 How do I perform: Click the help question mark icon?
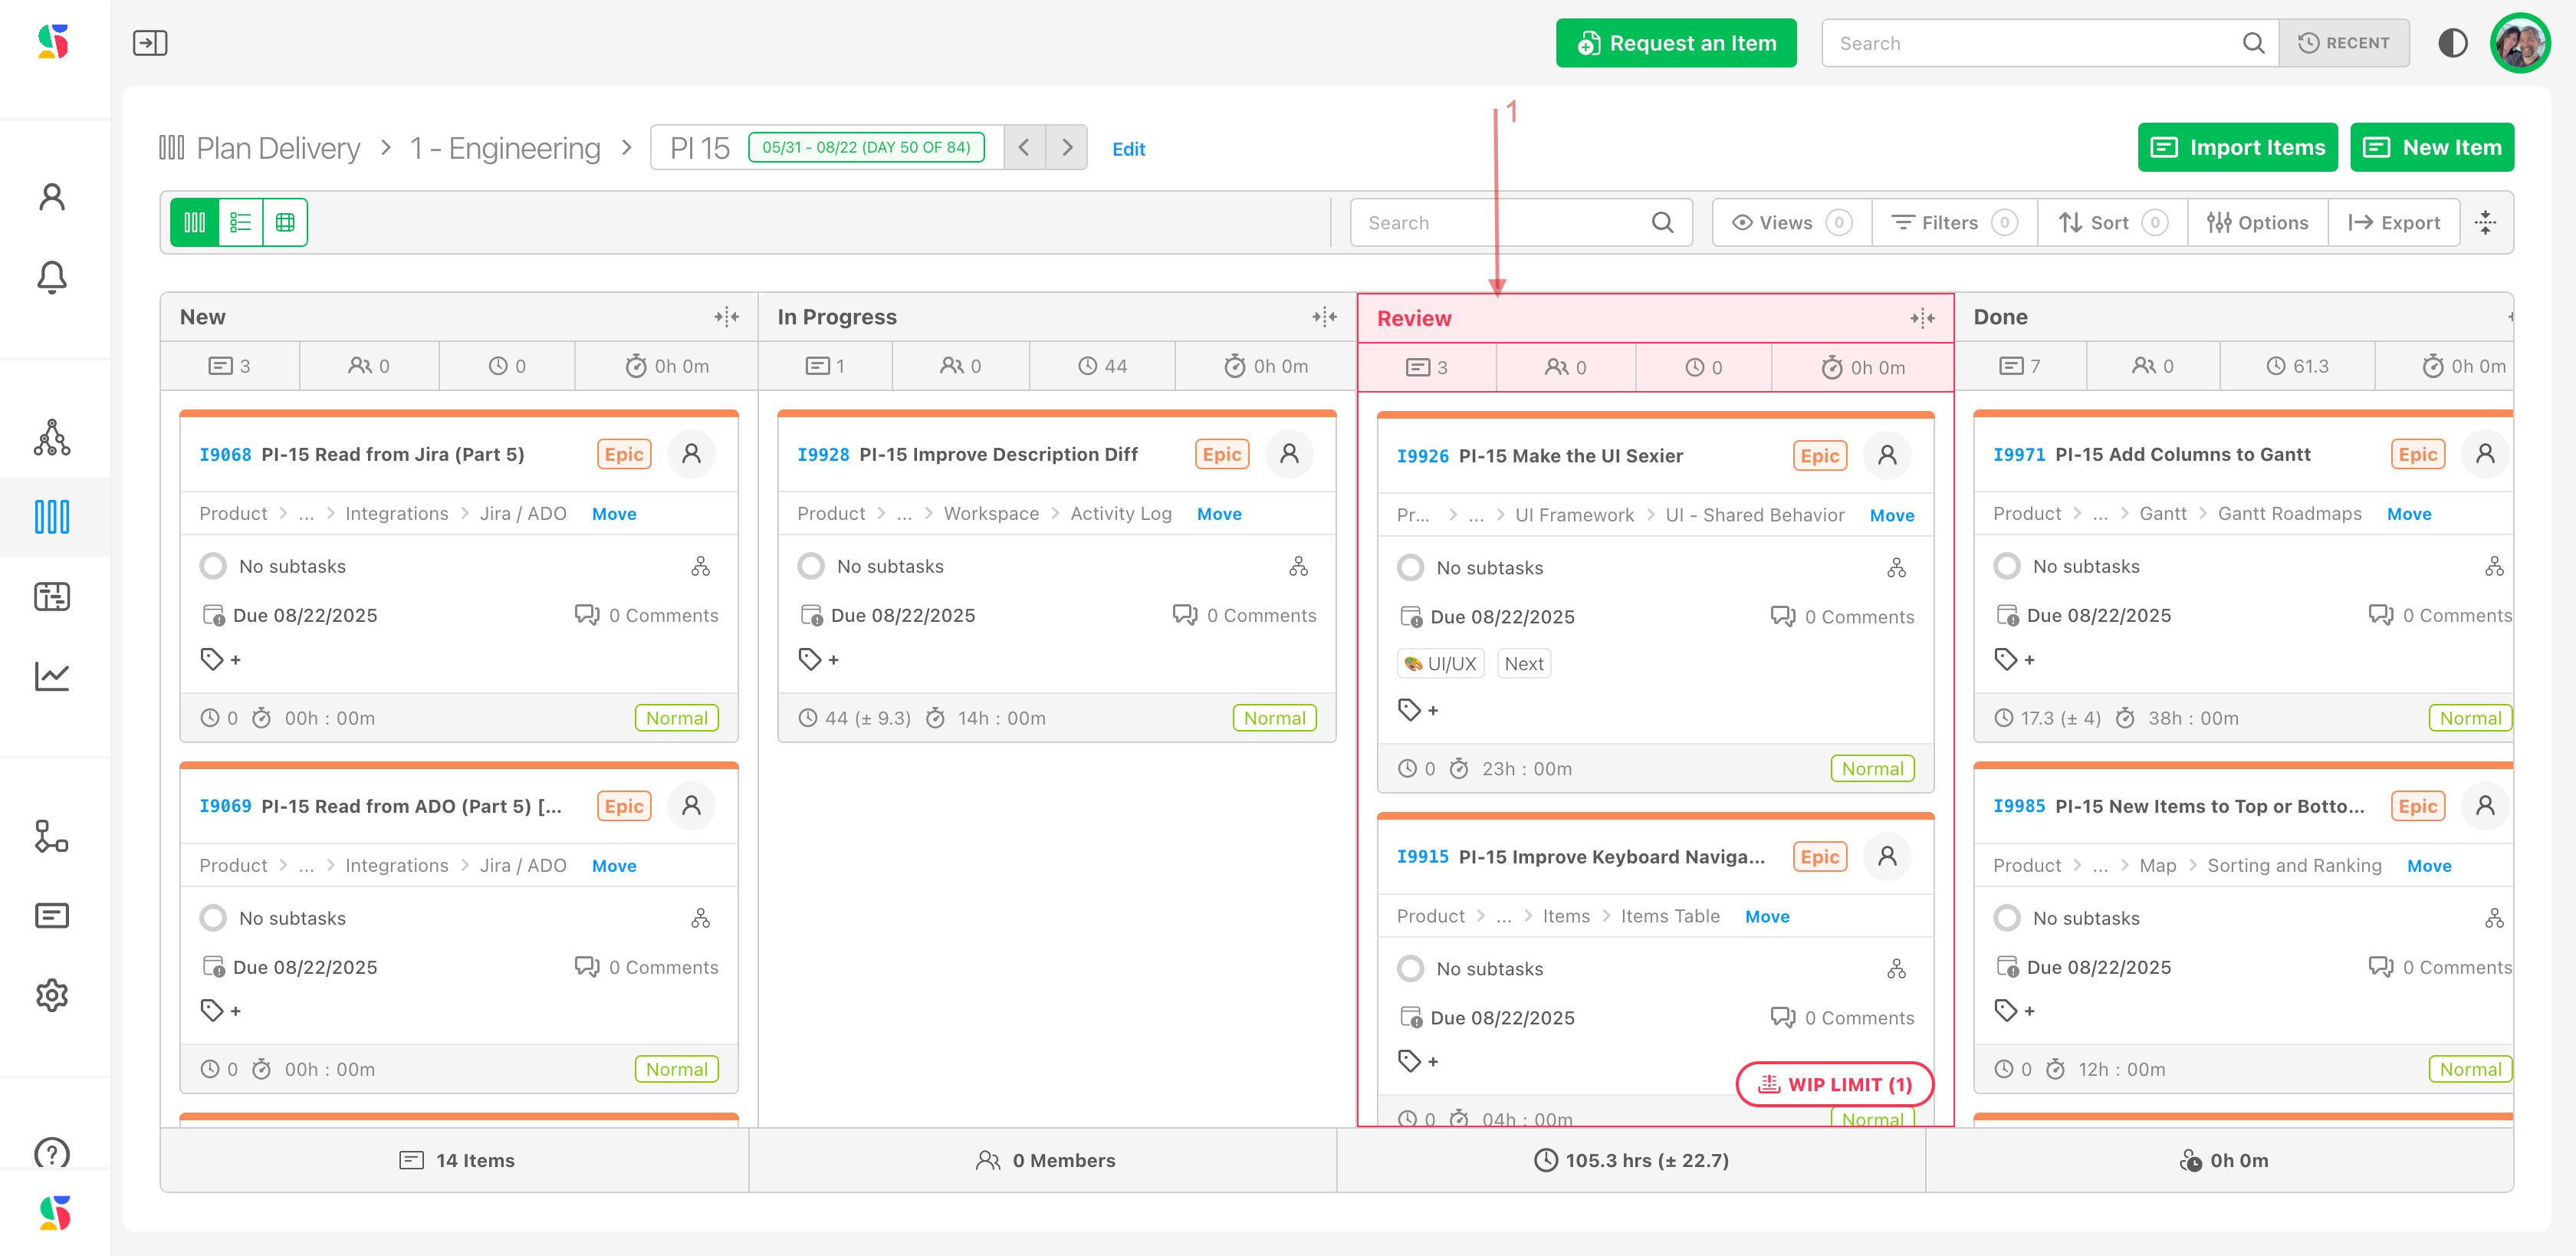coord(52,1153)
